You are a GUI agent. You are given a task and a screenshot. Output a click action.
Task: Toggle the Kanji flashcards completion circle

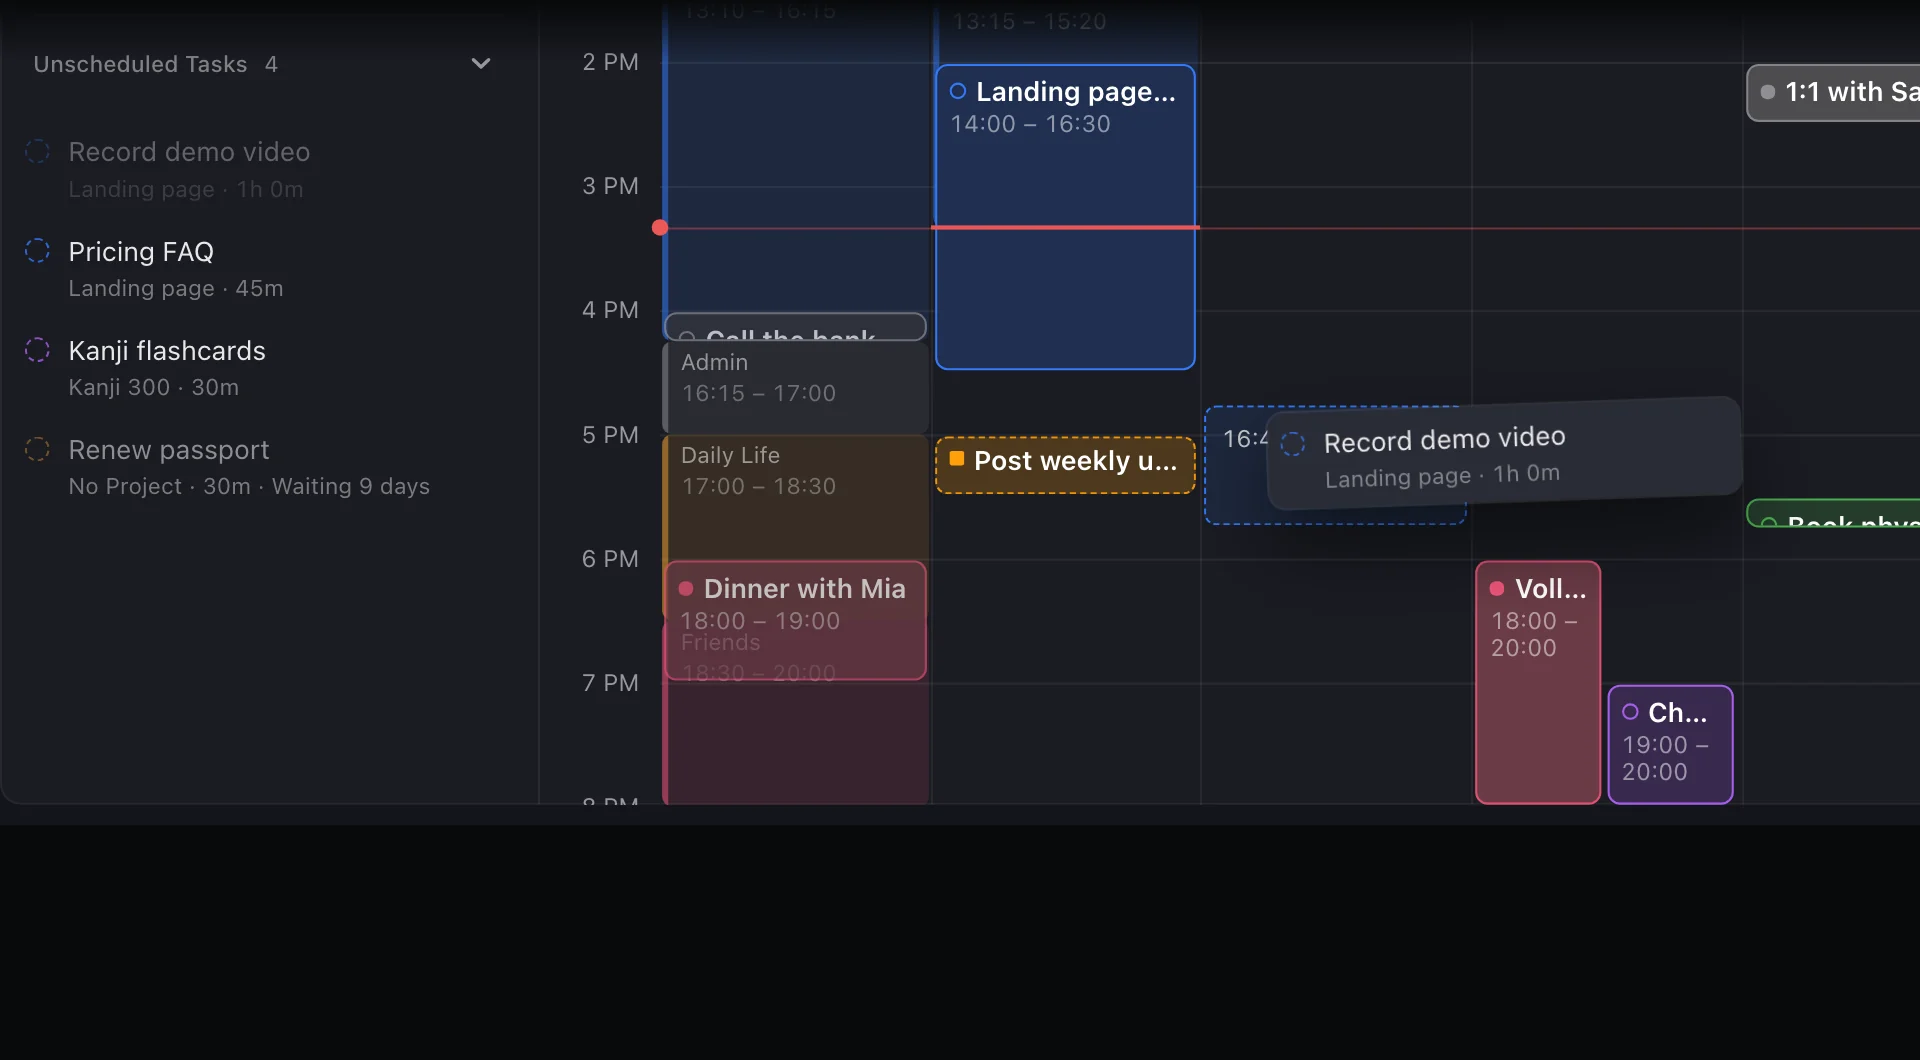pyautogui.click(x=37, y=350)
